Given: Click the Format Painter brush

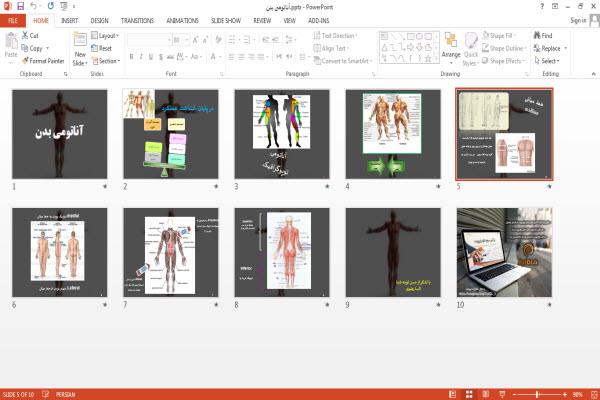Looking at the screenshot, I should 25,60.
